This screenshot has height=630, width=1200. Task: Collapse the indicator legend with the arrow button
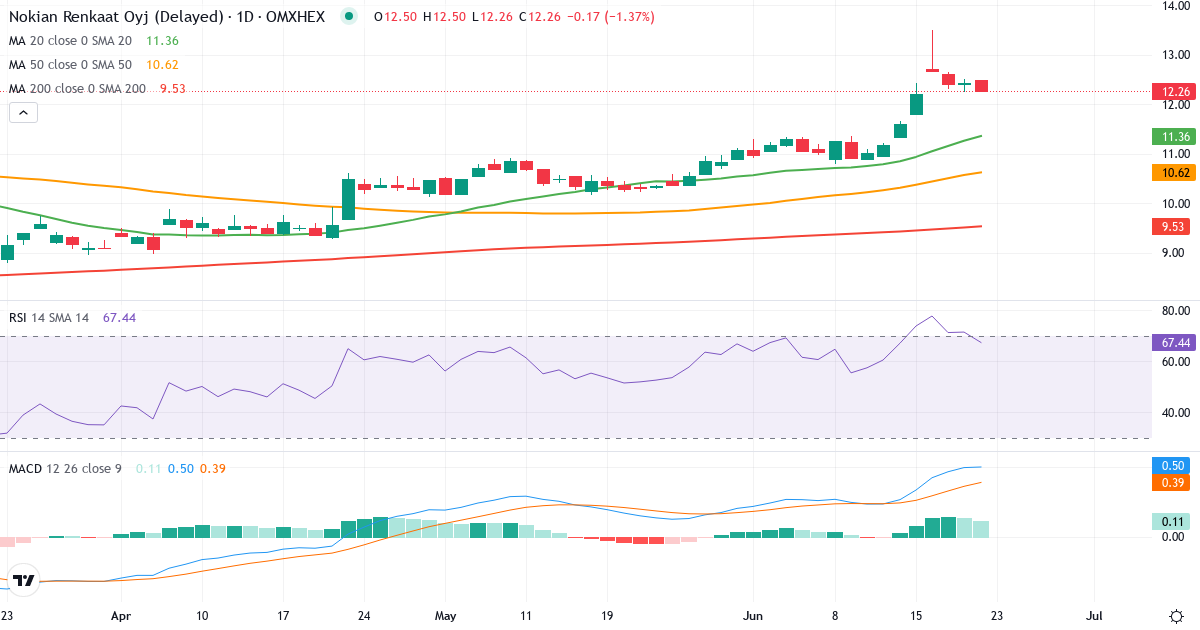(23, 113)
